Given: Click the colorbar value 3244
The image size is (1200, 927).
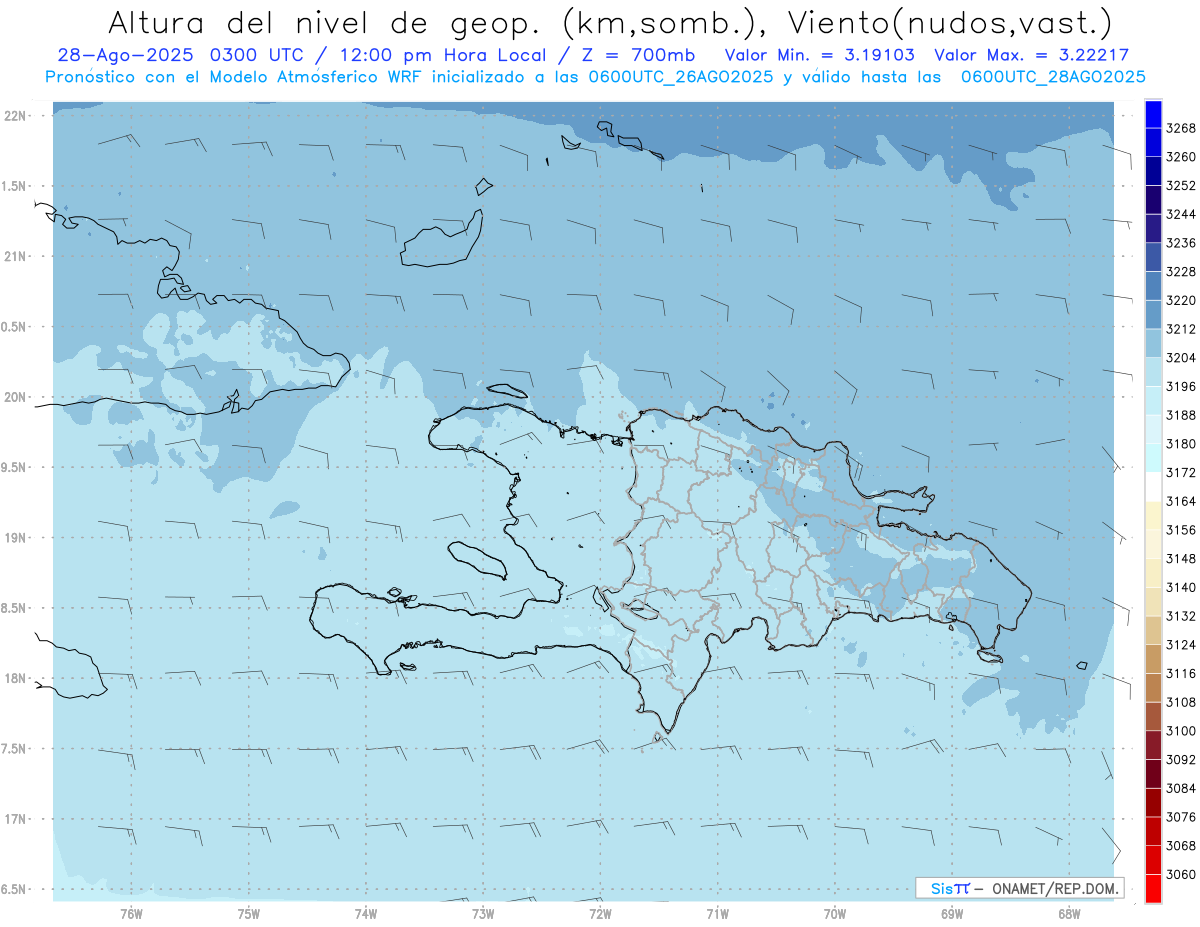Looking at the screenshot, I should [1180, 214].
